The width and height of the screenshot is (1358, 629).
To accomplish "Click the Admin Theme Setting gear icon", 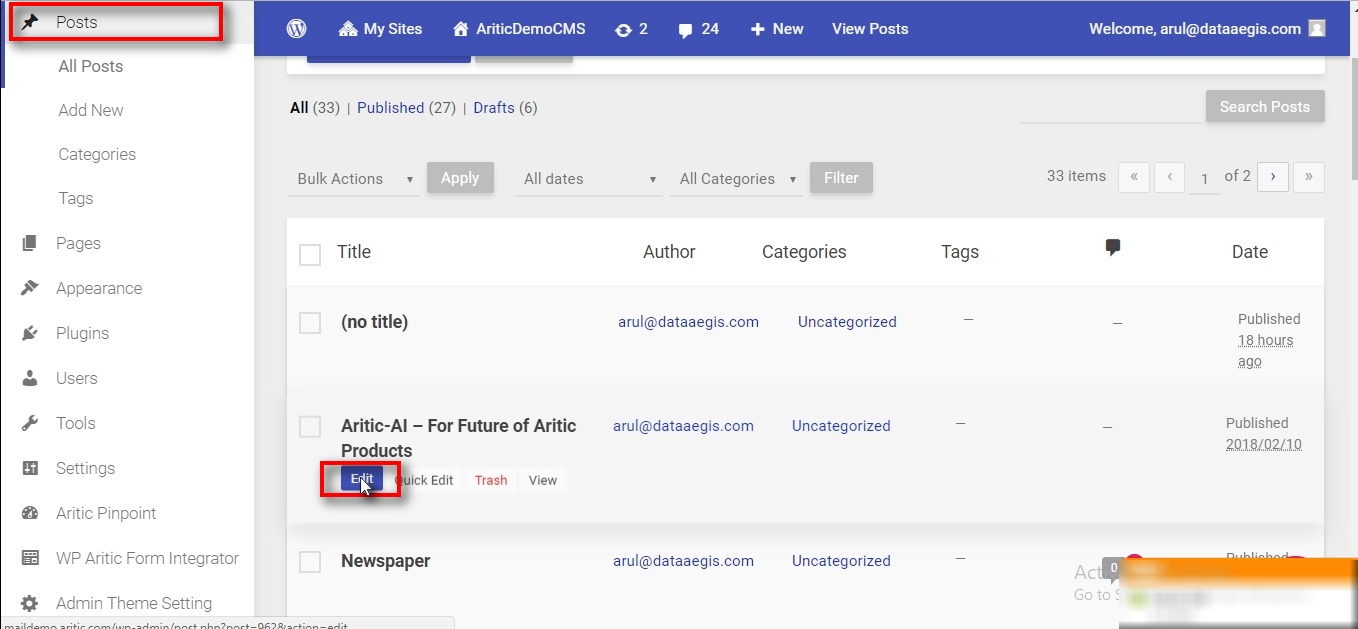I will coord(30,603).
